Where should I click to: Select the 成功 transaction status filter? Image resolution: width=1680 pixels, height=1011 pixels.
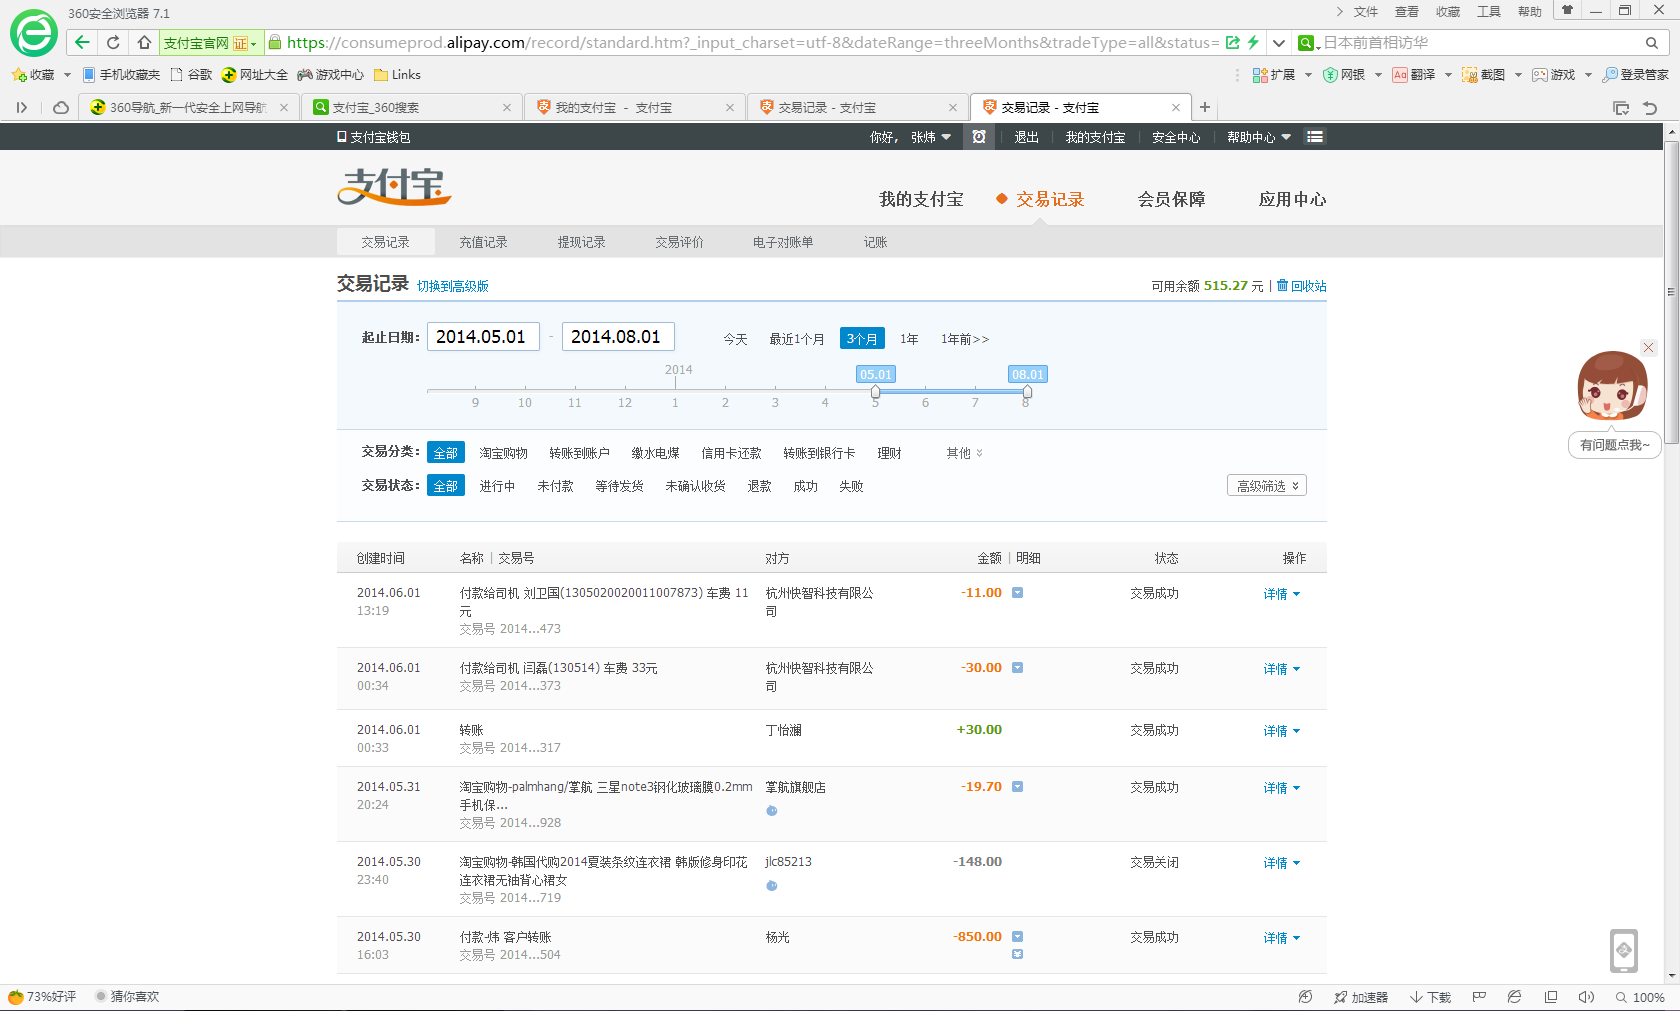(805, 486)
